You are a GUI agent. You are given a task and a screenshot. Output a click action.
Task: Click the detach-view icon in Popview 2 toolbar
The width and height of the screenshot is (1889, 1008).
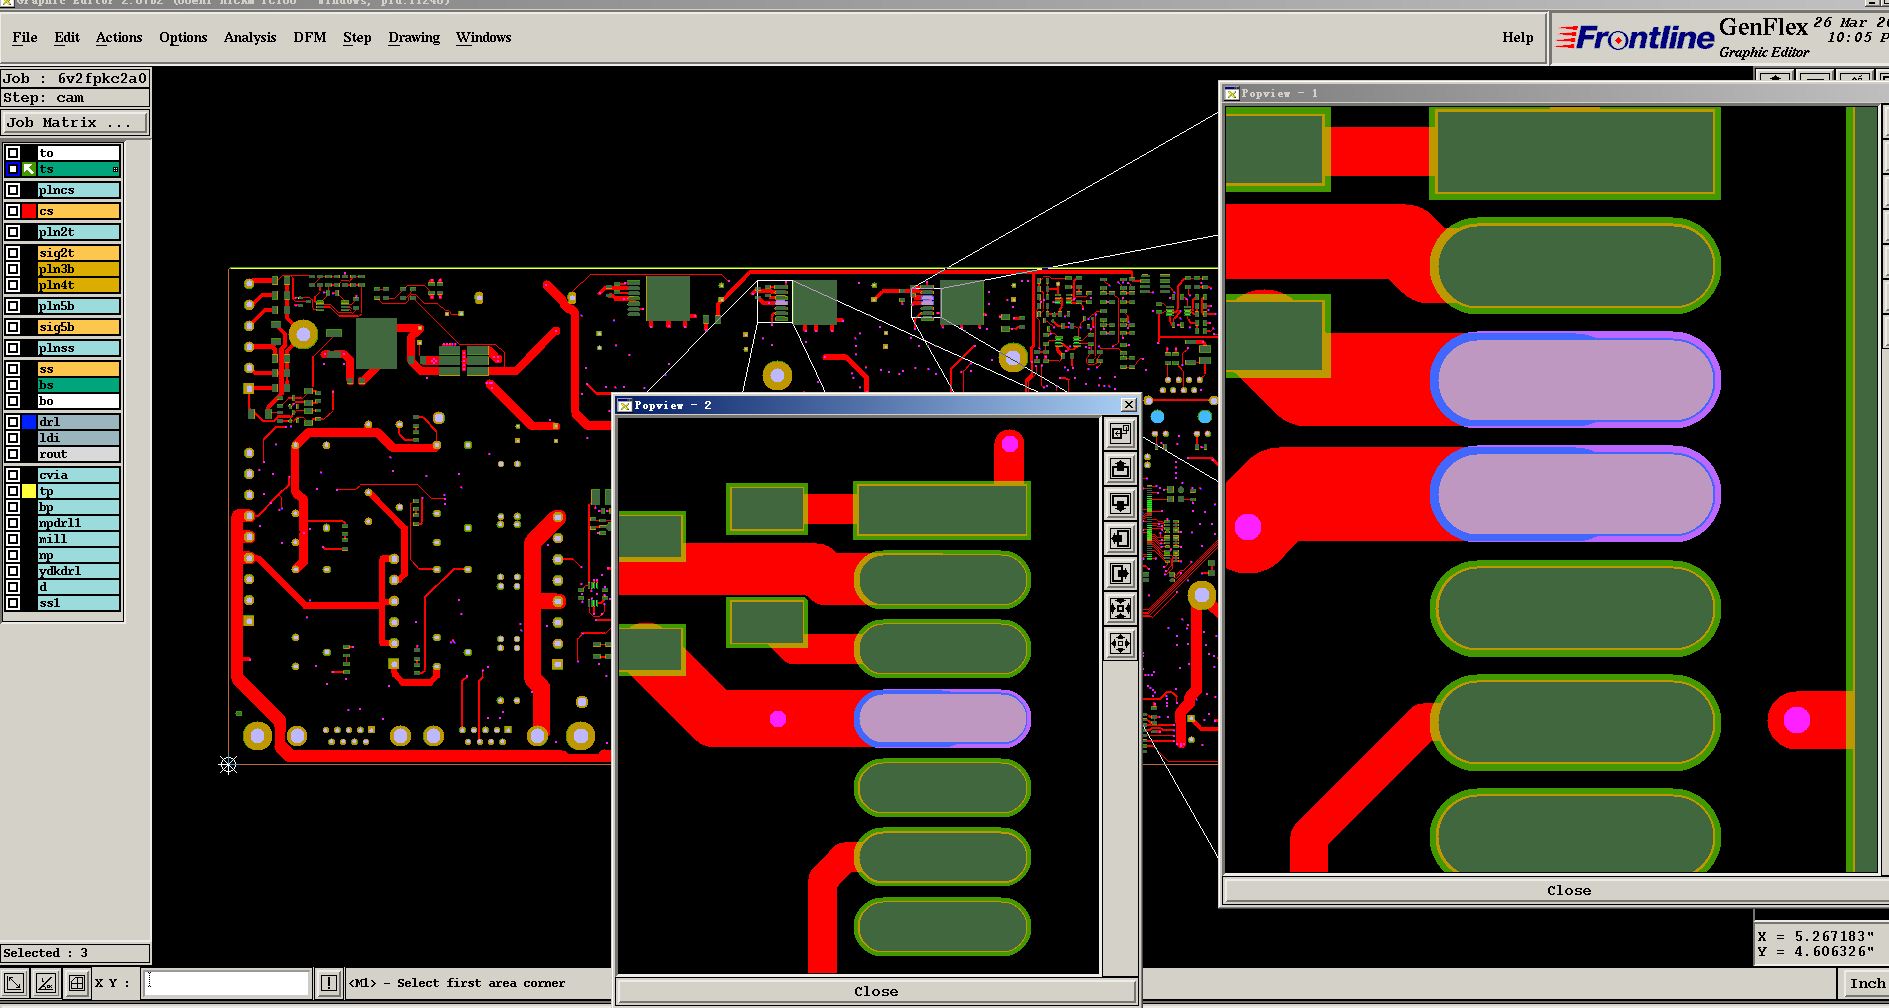pyautogui.click(x=1120, y=433)
